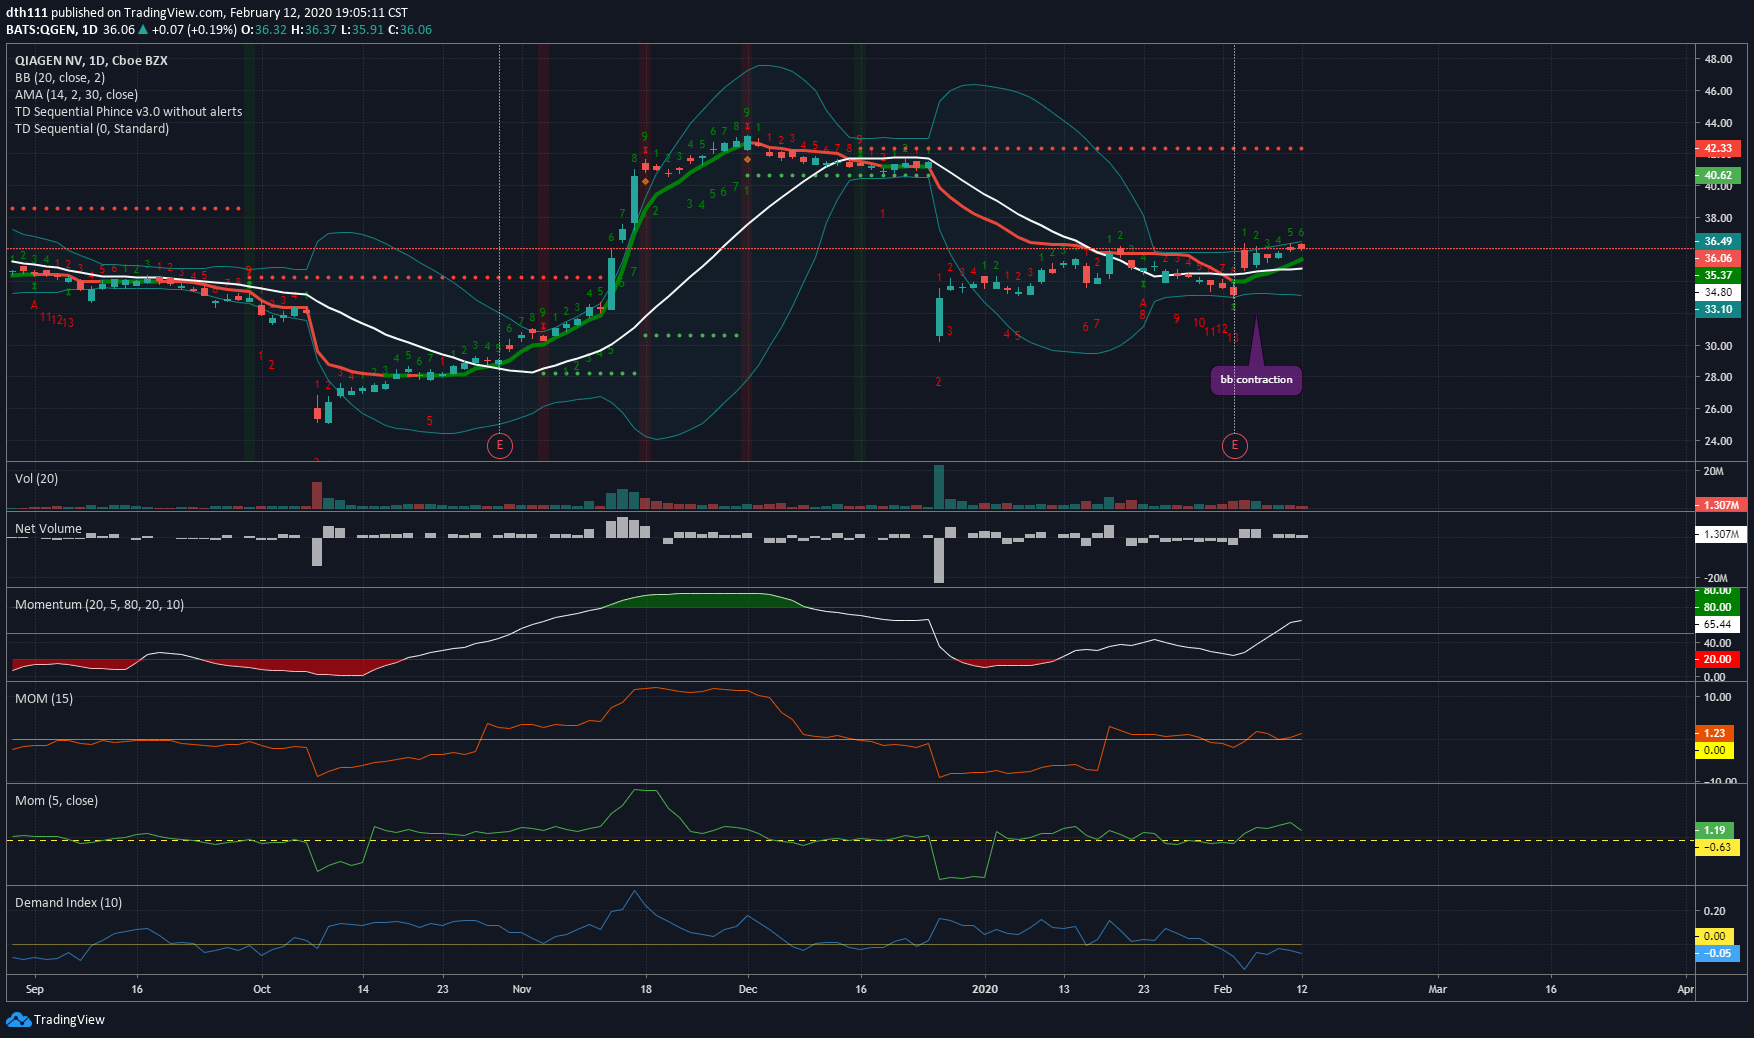Click the red 36.06 last price tag
This screenshot has height=1038, width=1754.
coord(1718,258)
